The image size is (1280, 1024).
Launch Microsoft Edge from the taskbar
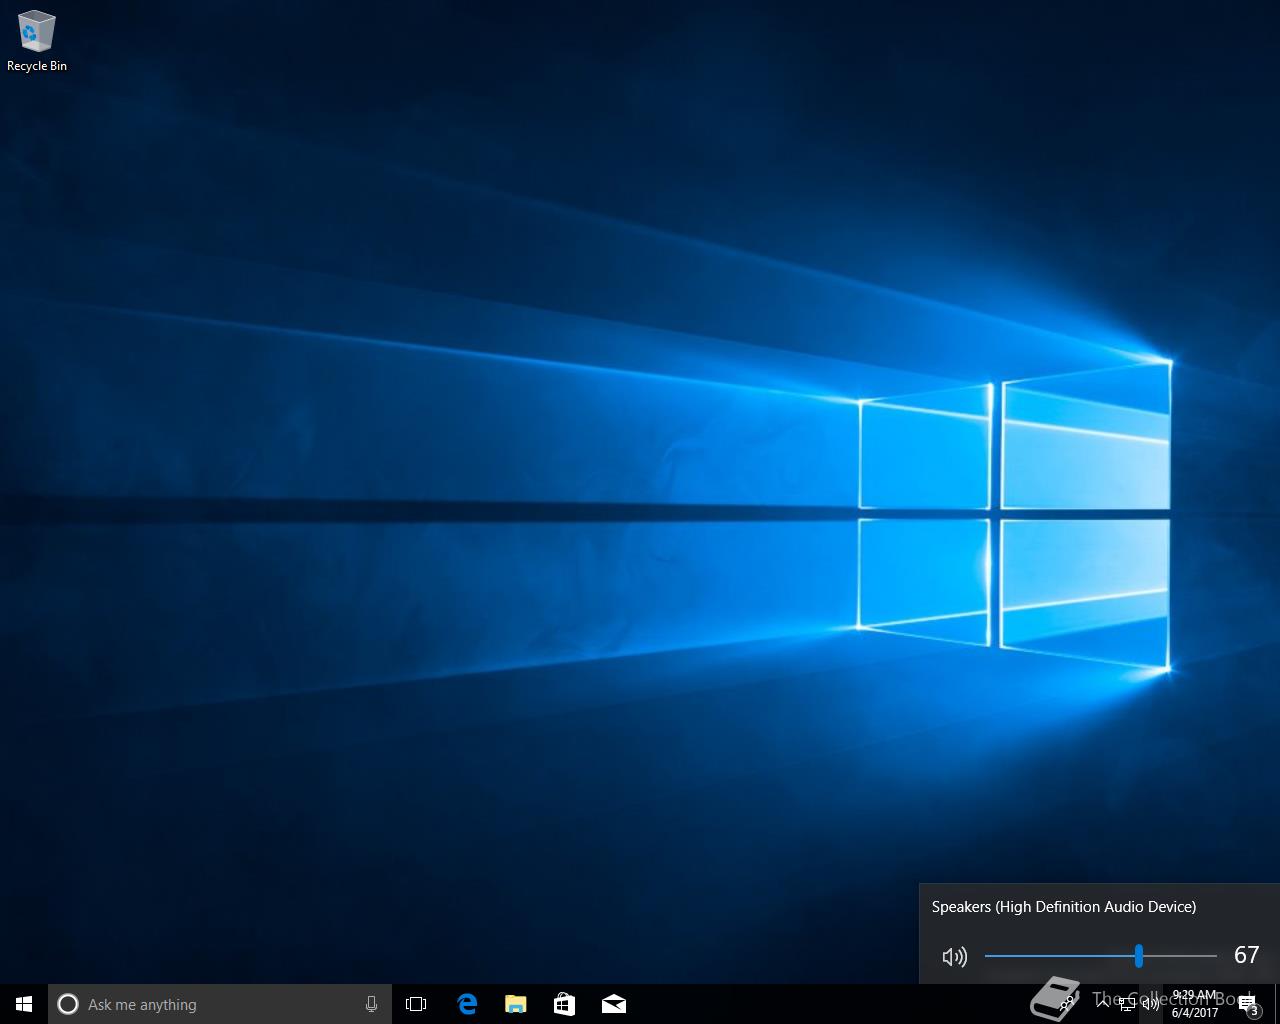467,1004
